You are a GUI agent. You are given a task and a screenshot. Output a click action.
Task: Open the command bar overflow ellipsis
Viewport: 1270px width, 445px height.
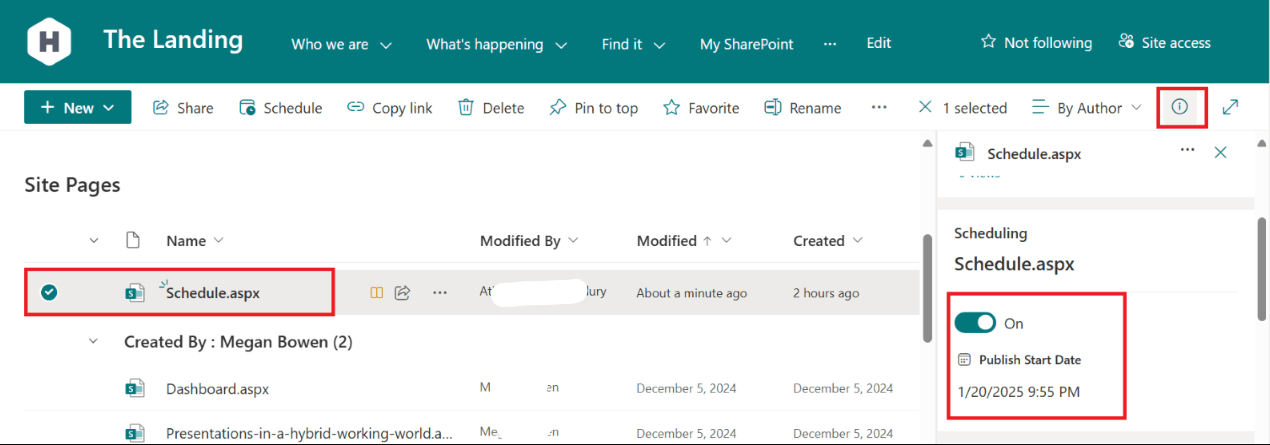click(879, 107)
